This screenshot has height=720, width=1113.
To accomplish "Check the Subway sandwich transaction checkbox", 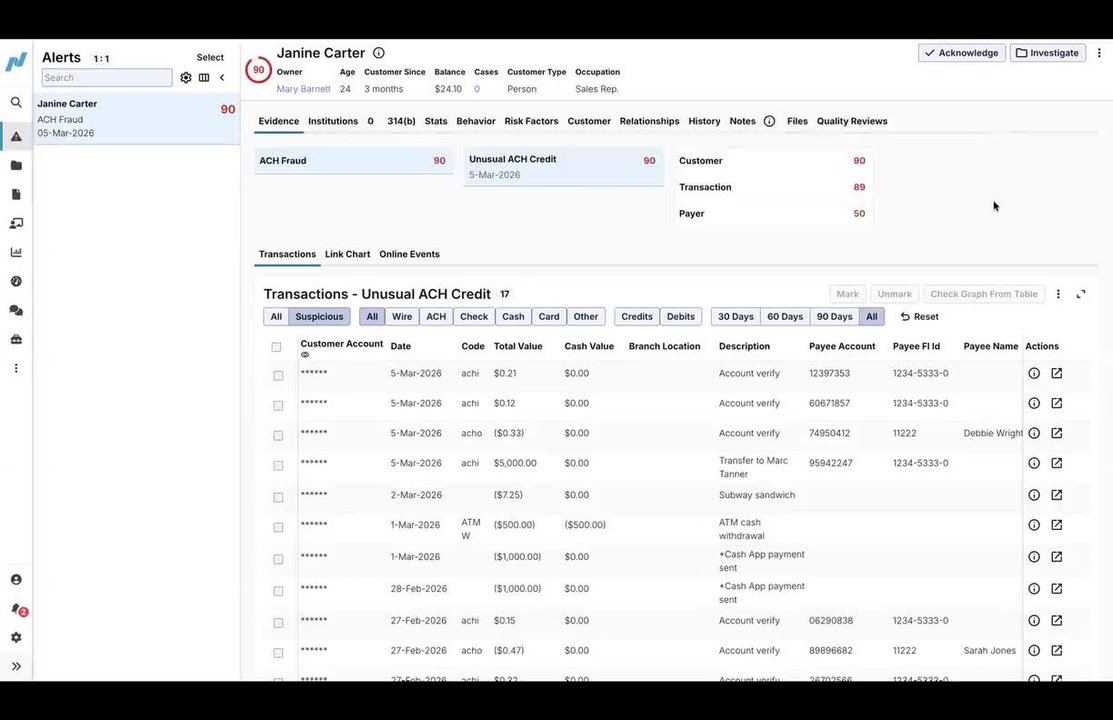I will (278, 497).
